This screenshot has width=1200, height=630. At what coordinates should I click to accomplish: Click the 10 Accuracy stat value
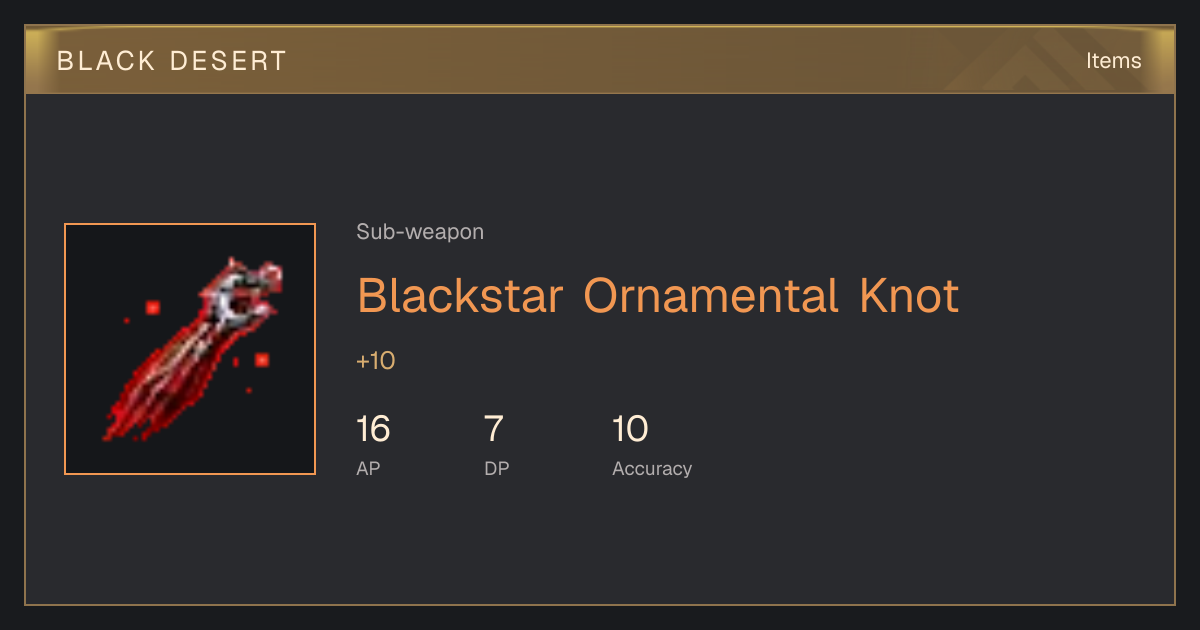pyautogui.click(x=630, y=429)
